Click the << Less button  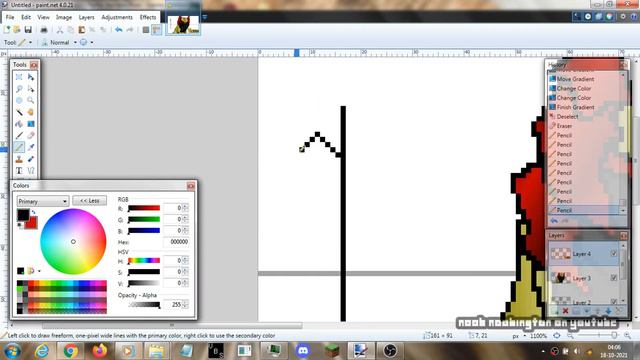click(x=89, y=201)
